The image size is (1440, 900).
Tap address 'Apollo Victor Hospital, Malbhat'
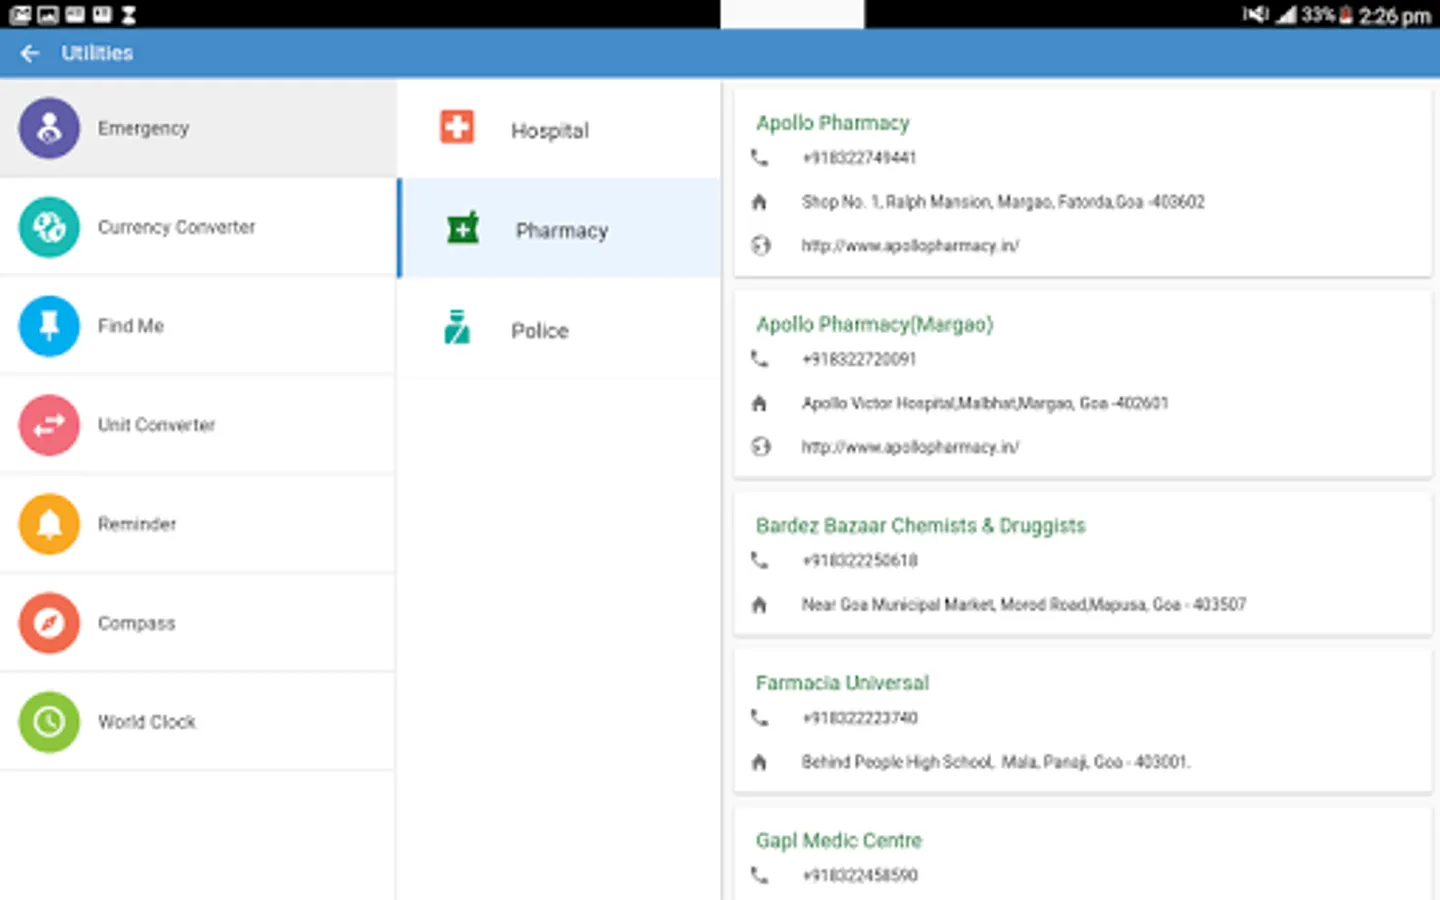tap(985, 403)
